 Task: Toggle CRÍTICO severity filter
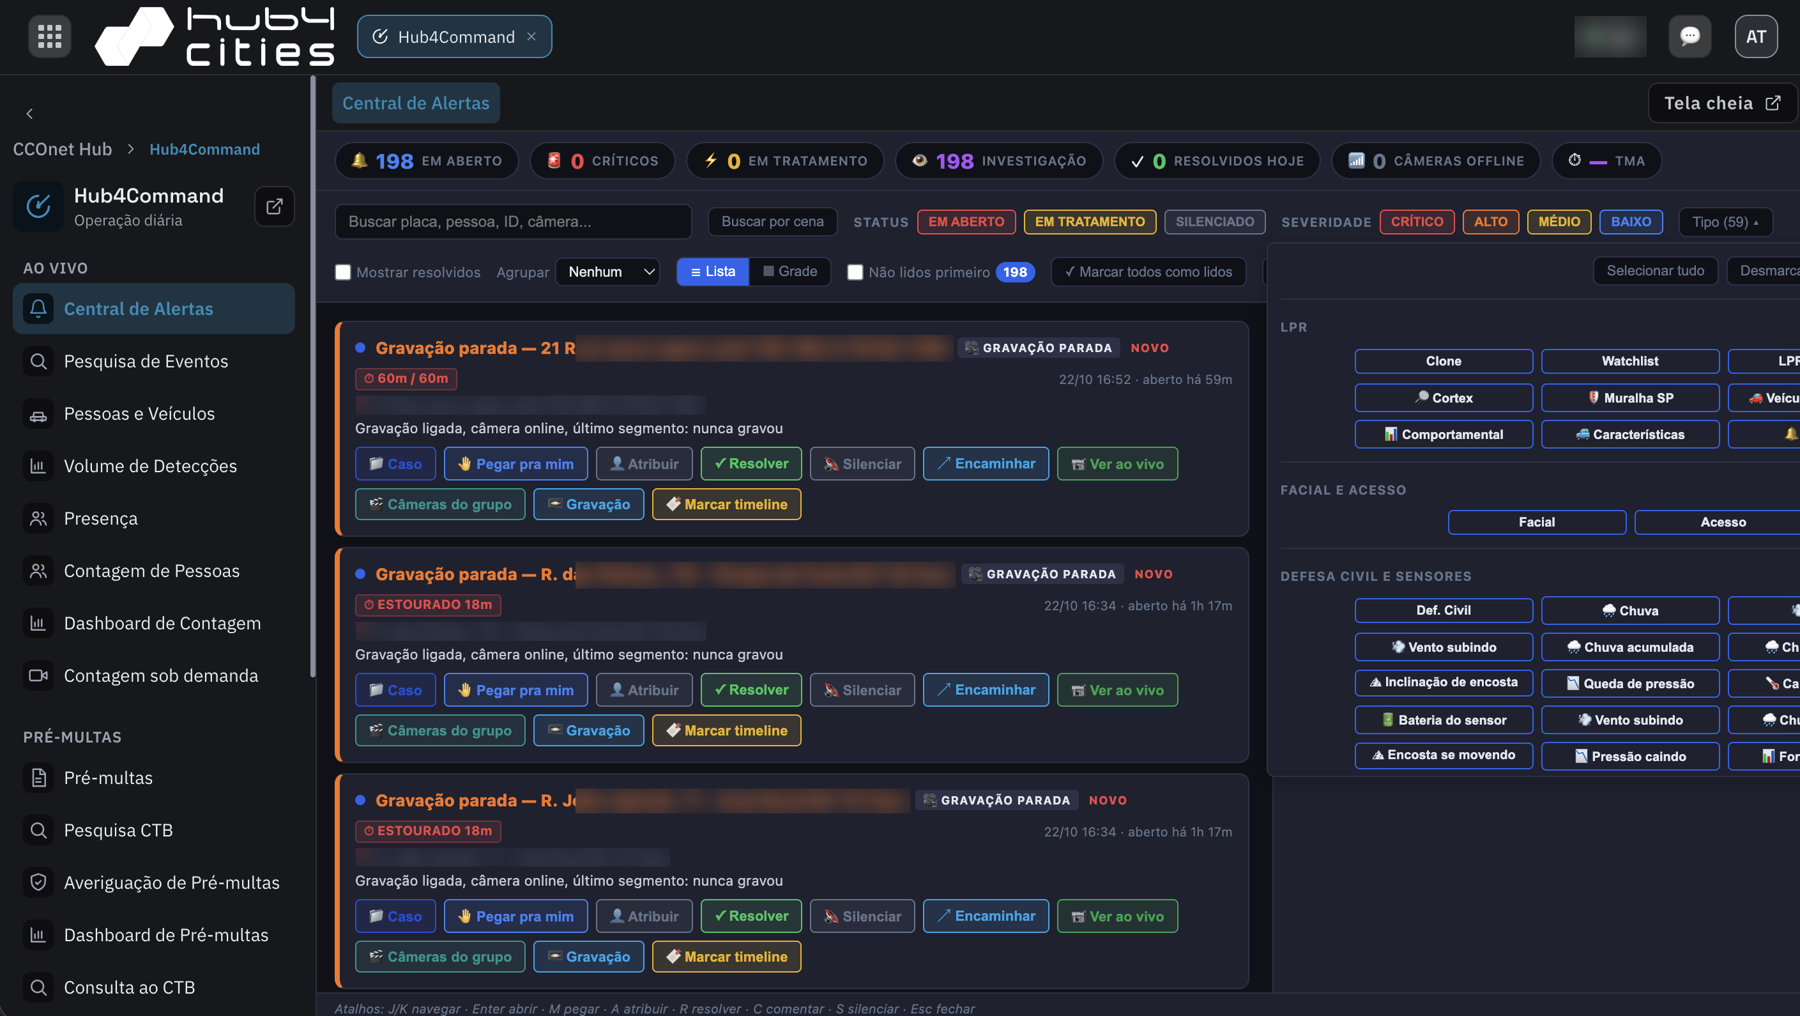1417,222
